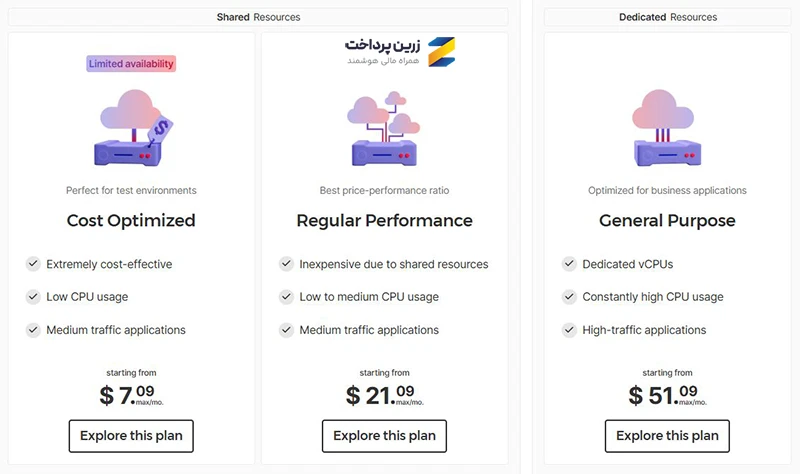Explore this plan for Cost Optimized
Image resolution: width=800 pixels, height=474 pixels.
[x=131, y=436]
